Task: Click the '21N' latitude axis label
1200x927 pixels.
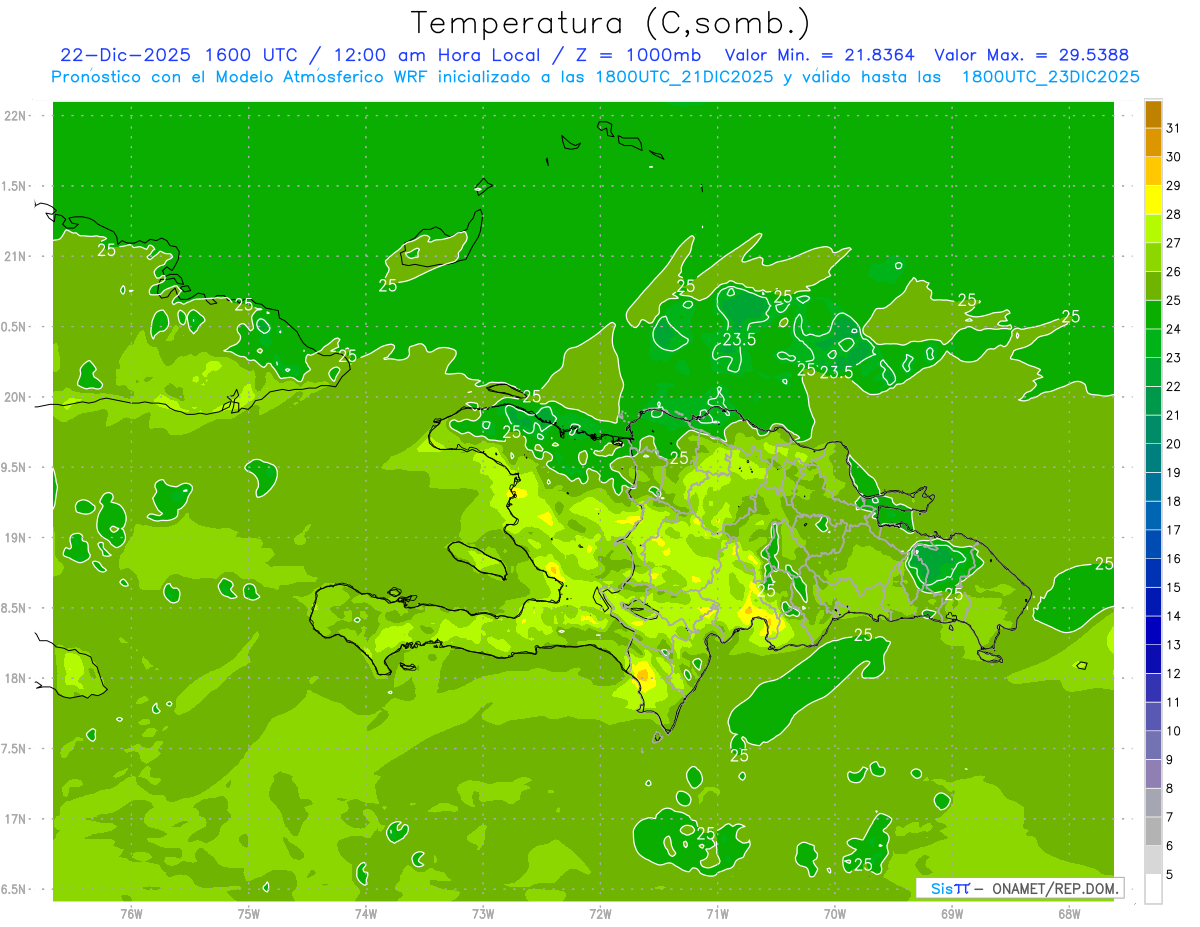Action: [x=15, y=256]
